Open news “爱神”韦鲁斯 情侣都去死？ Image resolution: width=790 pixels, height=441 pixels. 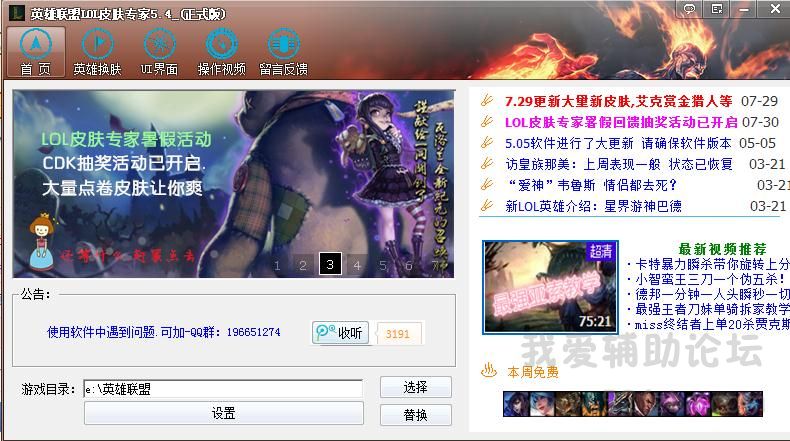tap(591, 185)
